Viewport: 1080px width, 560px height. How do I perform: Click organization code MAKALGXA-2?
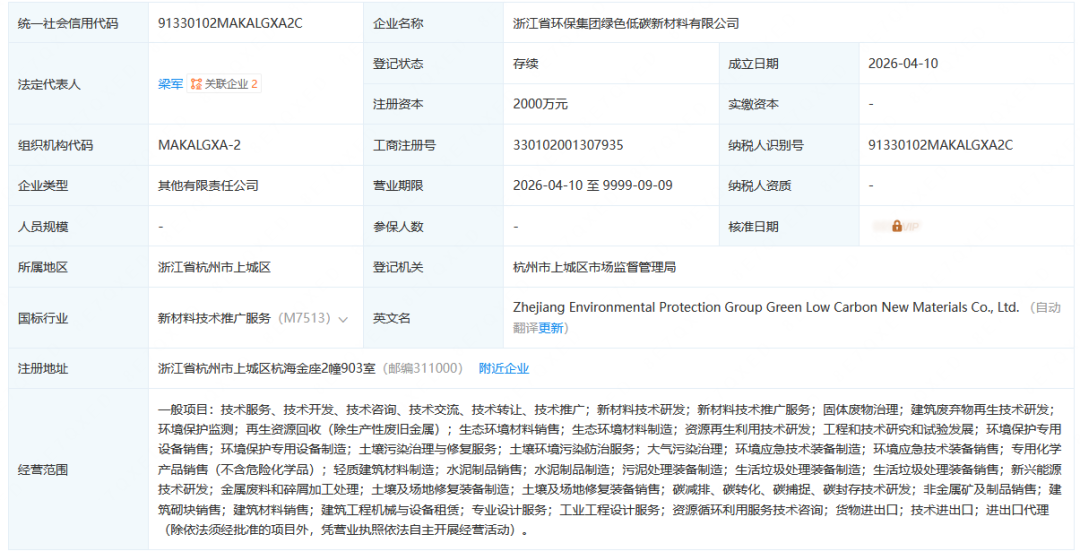click(199, 145)
